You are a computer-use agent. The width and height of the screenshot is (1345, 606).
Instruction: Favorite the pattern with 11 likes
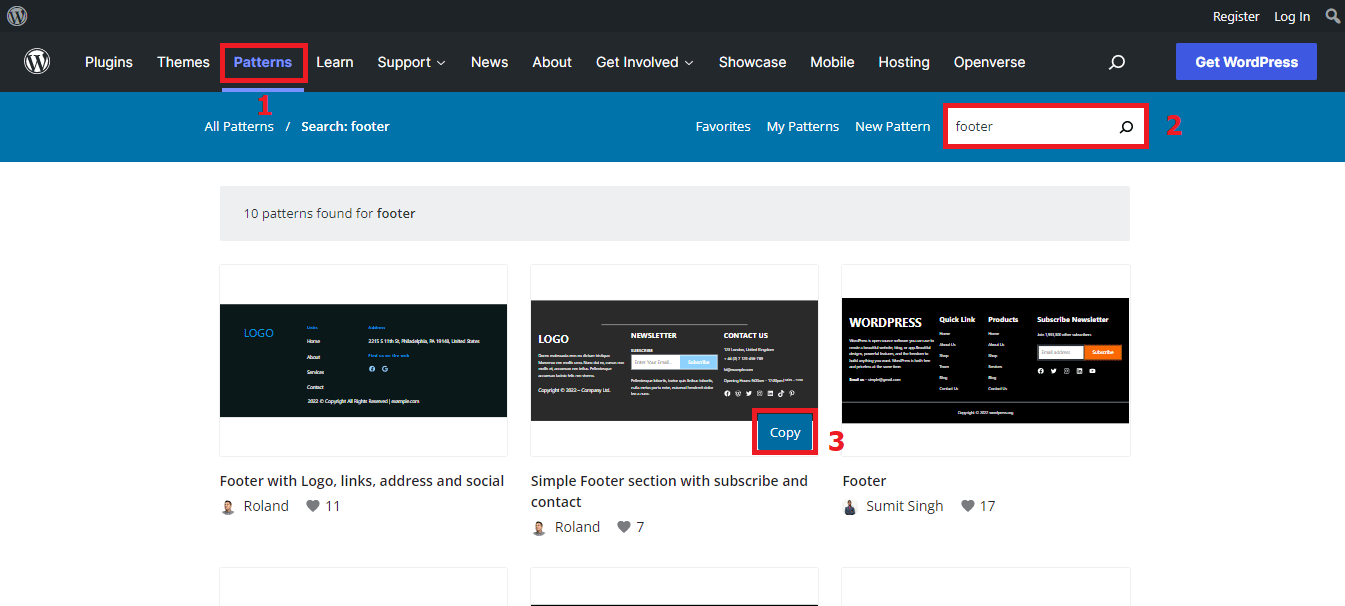pos(311,506)
